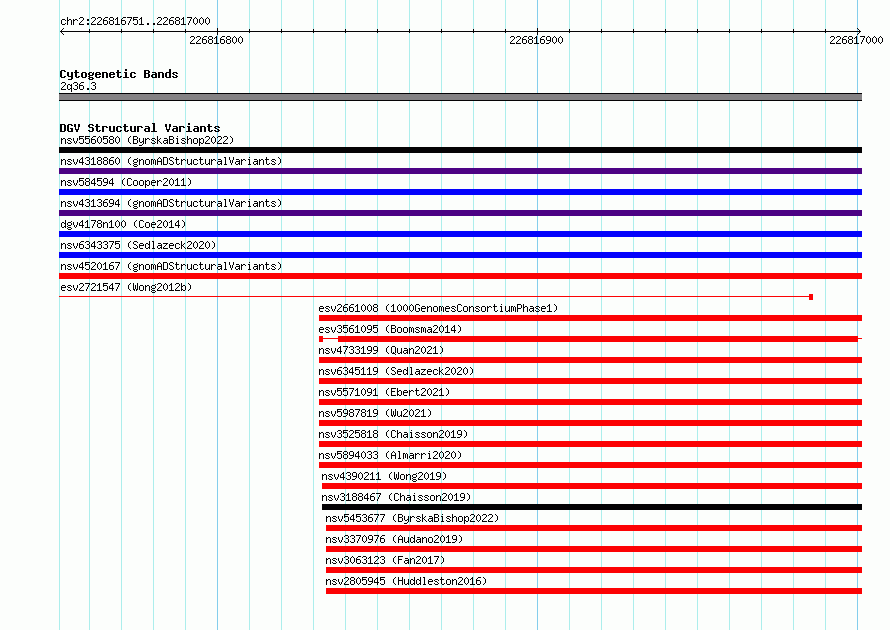890x630 pixels.
Task: Open nsv3063123 (Fan2017) label
Action: click(x=385, y=560)
